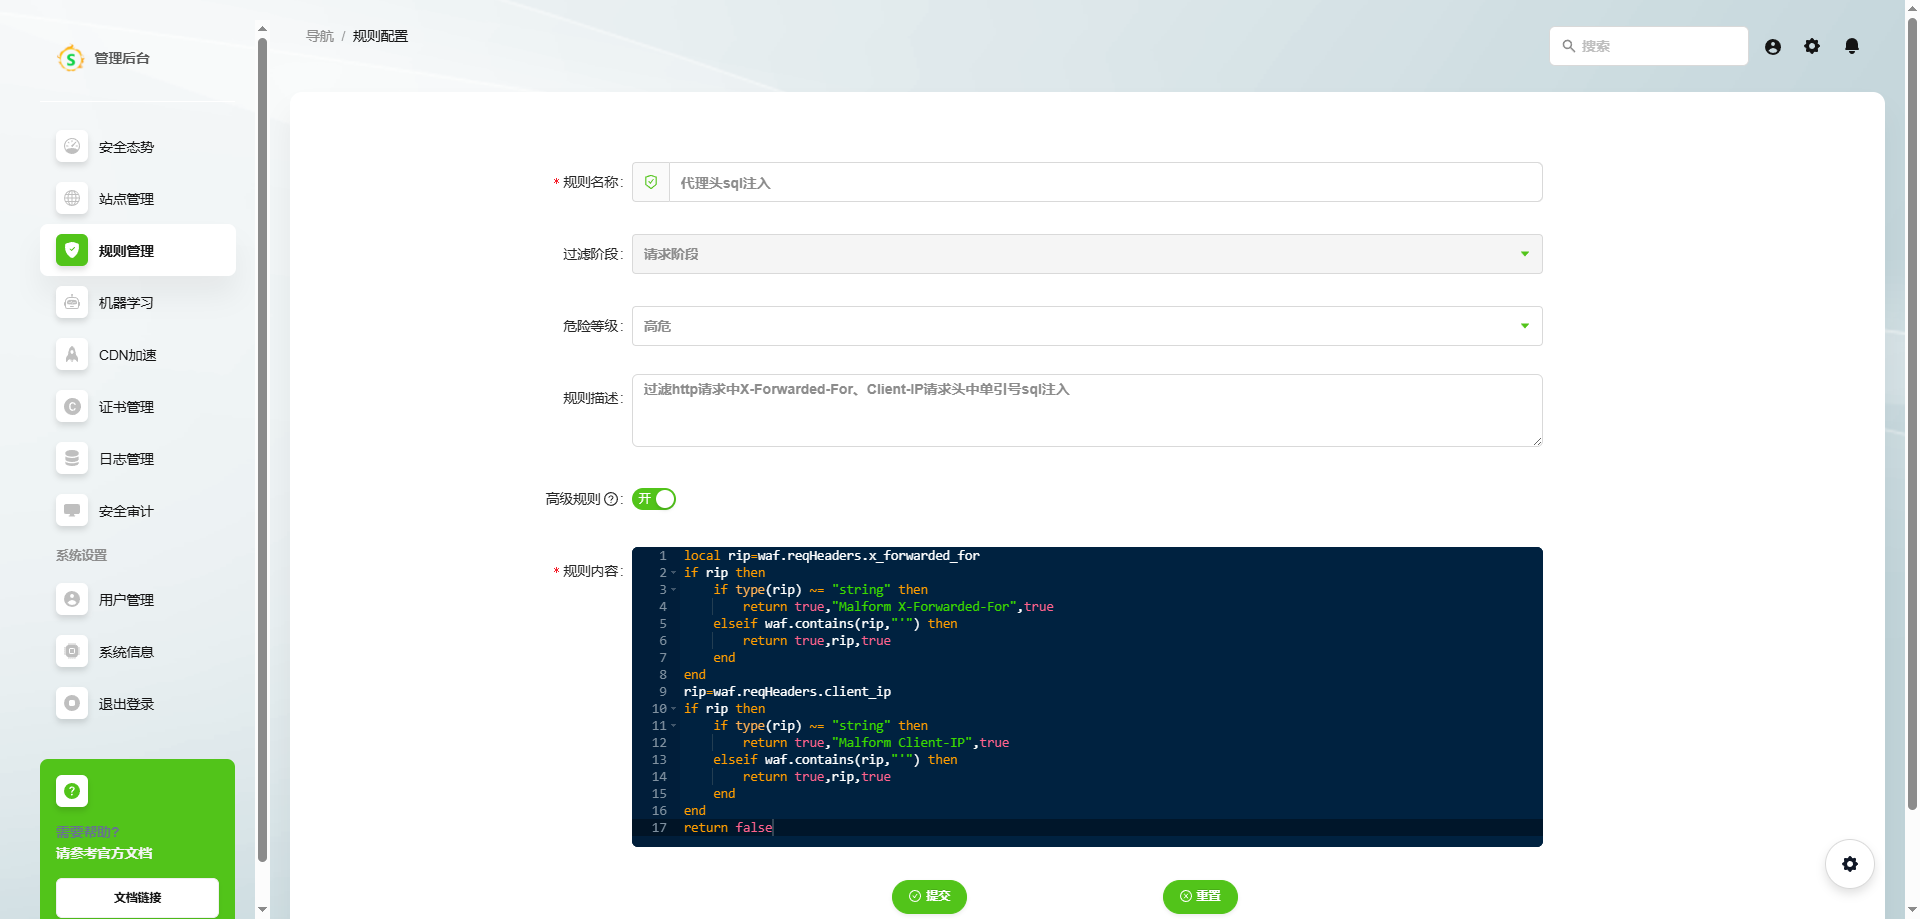Click the green help icon in sidebar card
Screen dimensions: 1920x919
pyautogui.click(x=72, y=791)
